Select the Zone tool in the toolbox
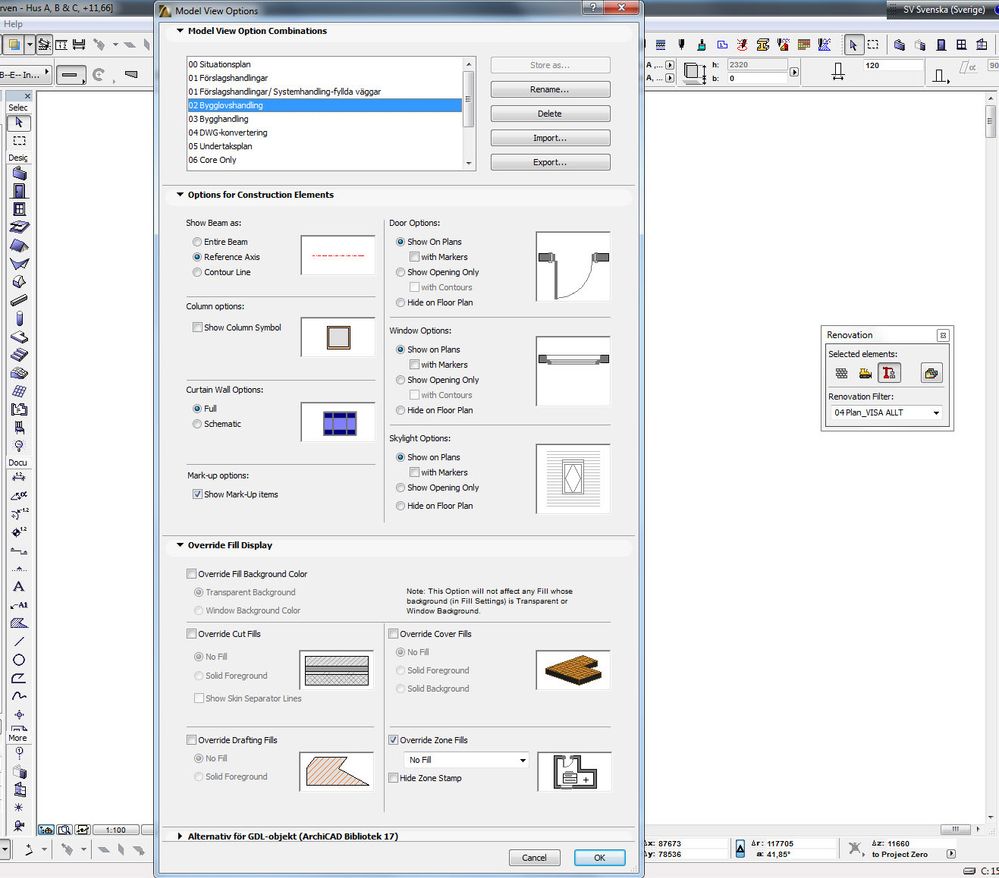 19,409
